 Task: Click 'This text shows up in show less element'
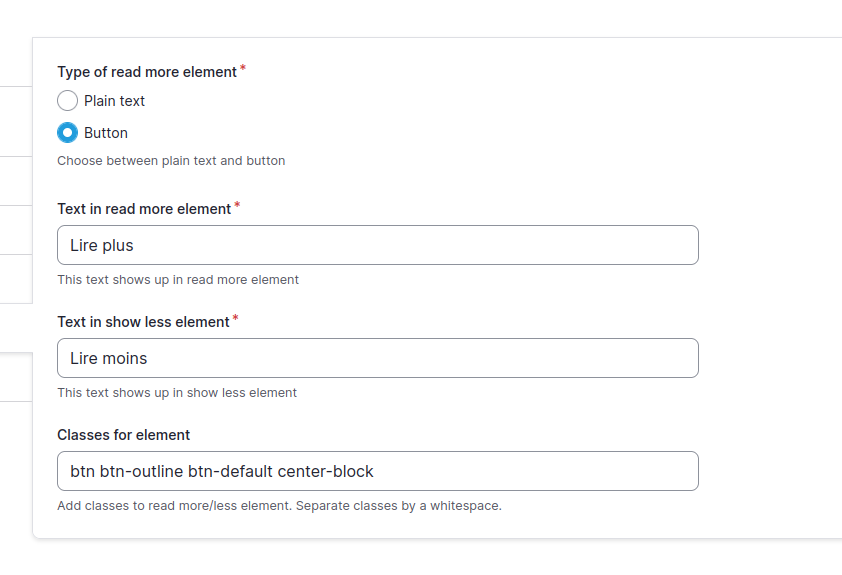[177, 393]
